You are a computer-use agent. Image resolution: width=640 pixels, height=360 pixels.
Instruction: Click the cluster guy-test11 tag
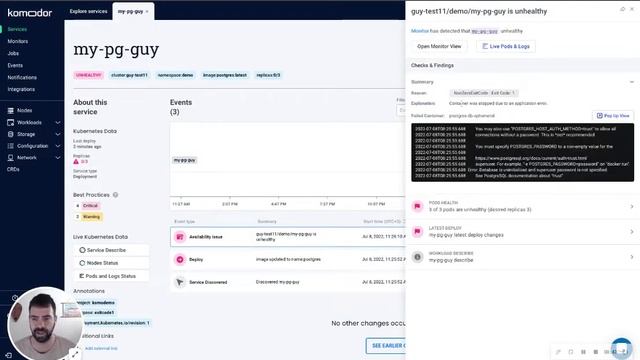[x=129, y=75]
